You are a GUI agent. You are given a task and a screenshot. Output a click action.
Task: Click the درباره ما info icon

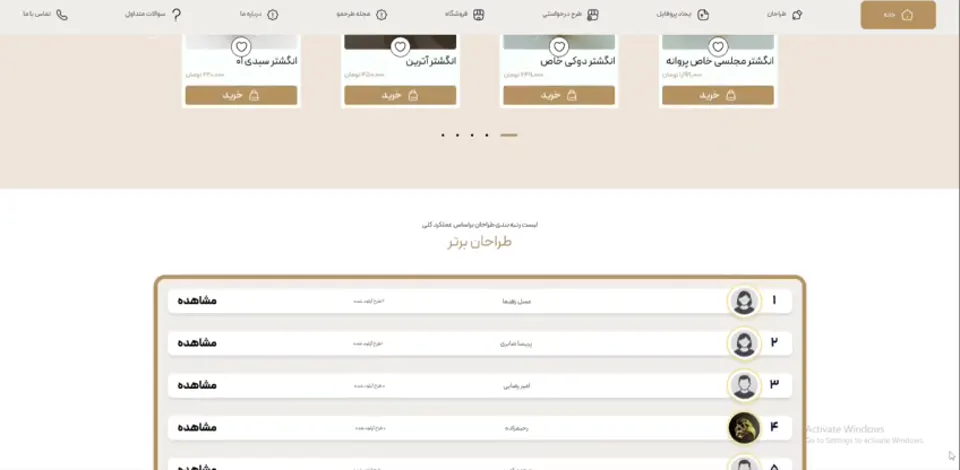(273, 15)
